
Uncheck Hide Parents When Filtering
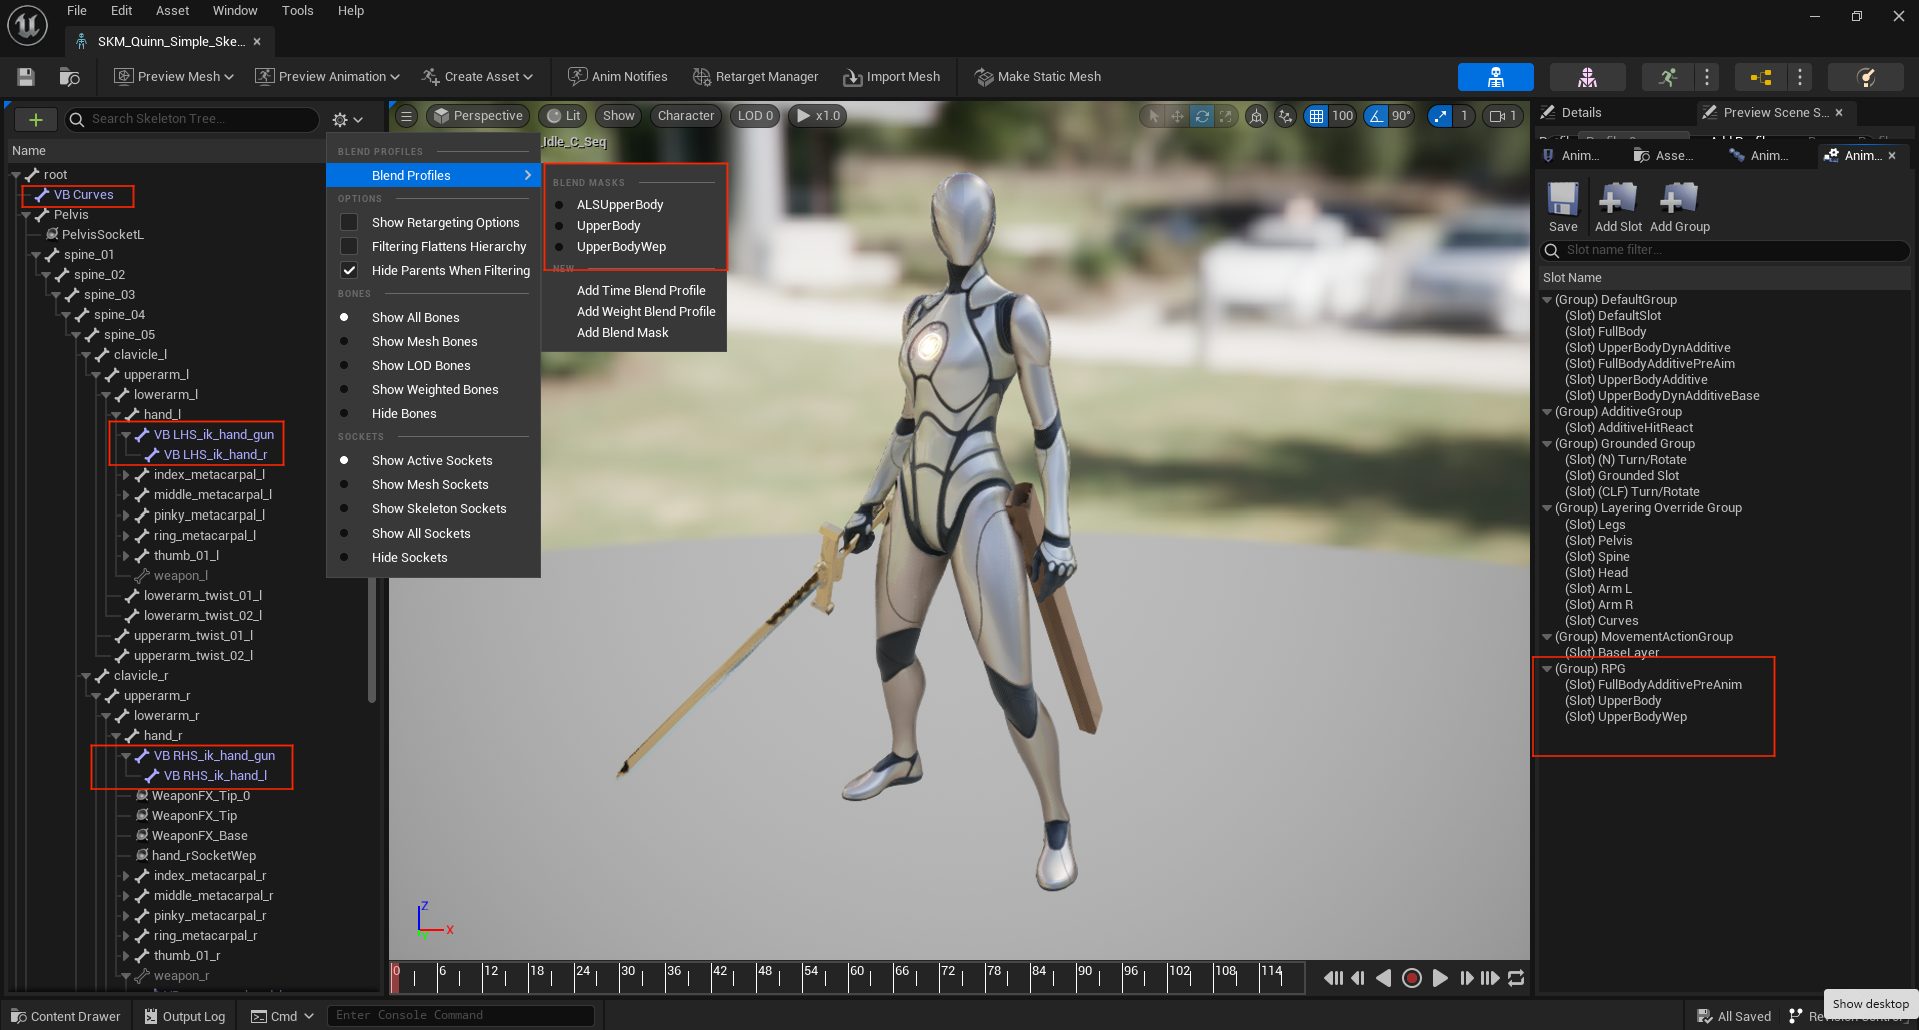349,270
